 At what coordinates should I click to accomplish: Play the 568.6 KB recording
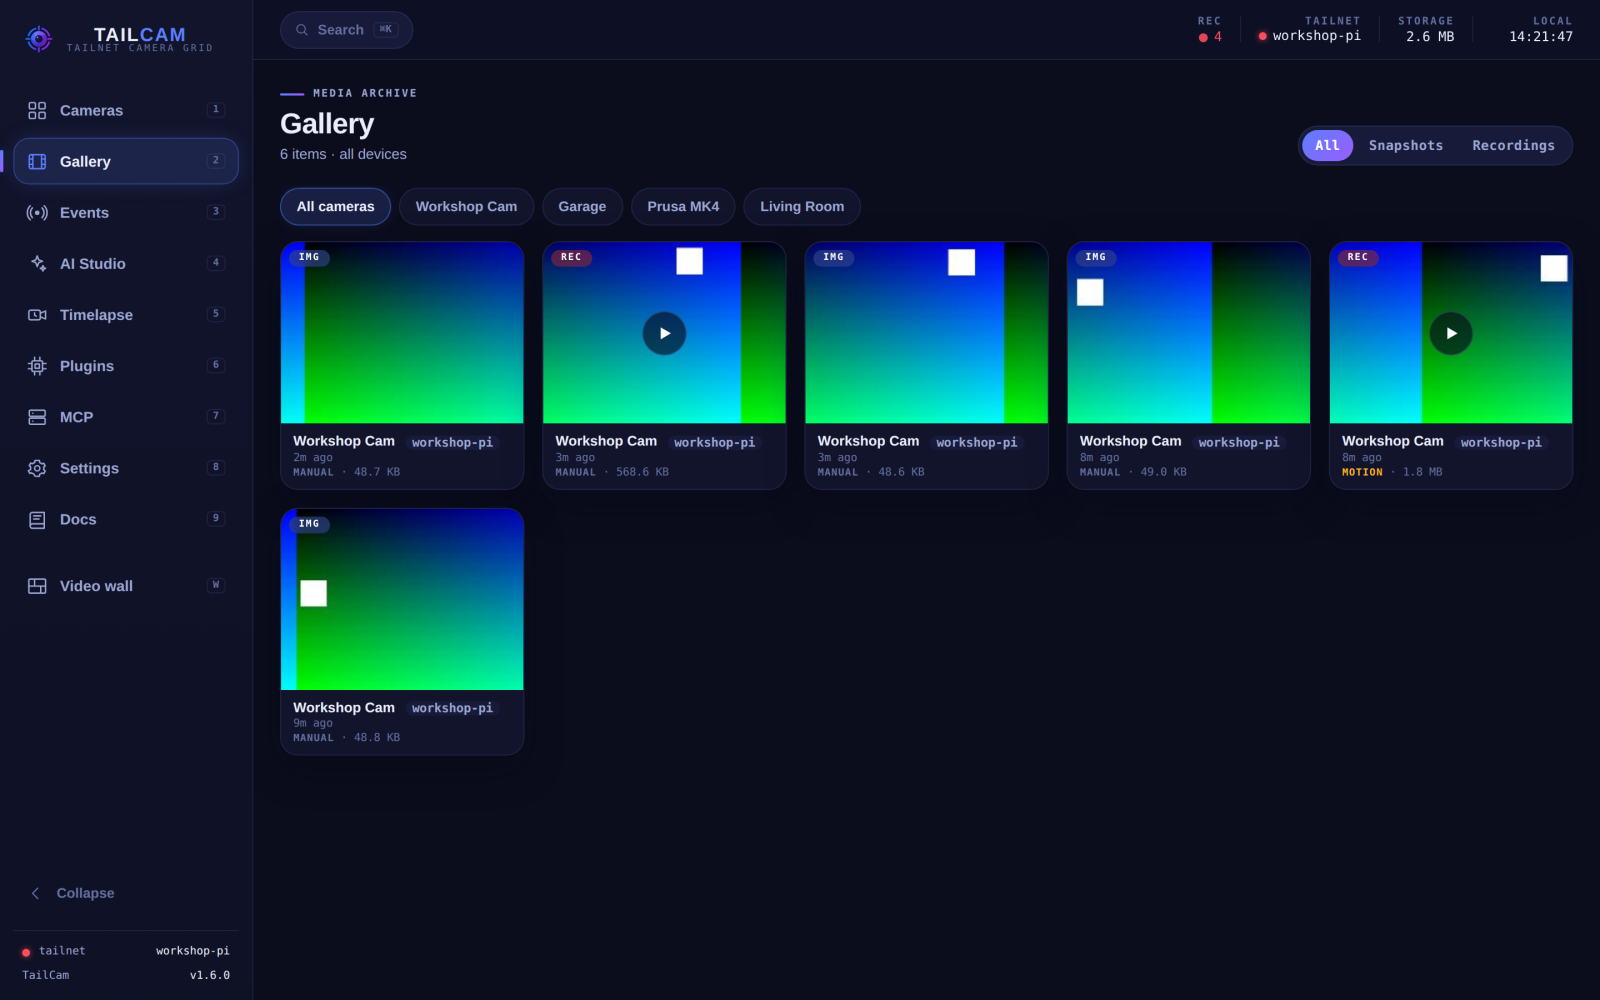(664, 333)
